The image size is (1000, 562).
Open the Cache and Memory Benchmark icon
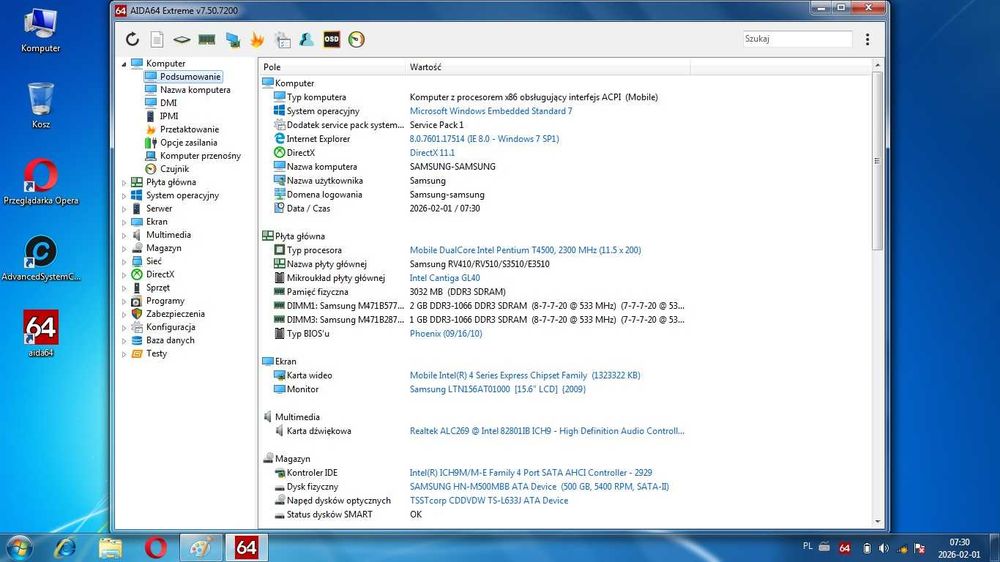[x=207, y=40]
